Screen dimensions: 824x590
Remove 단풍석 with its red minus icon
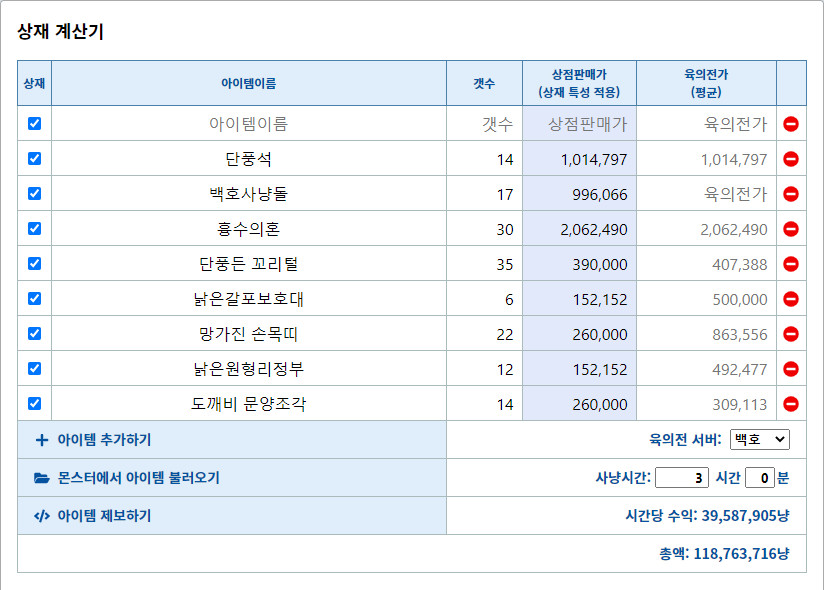(791, 158)
